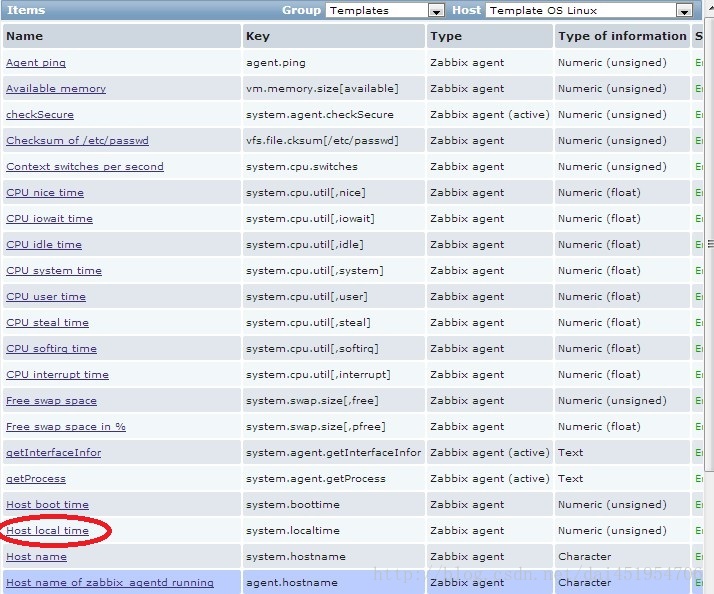714x594 pixels.
Task: Select the system.cpu.switches key text
Action: tap(302, 166)
